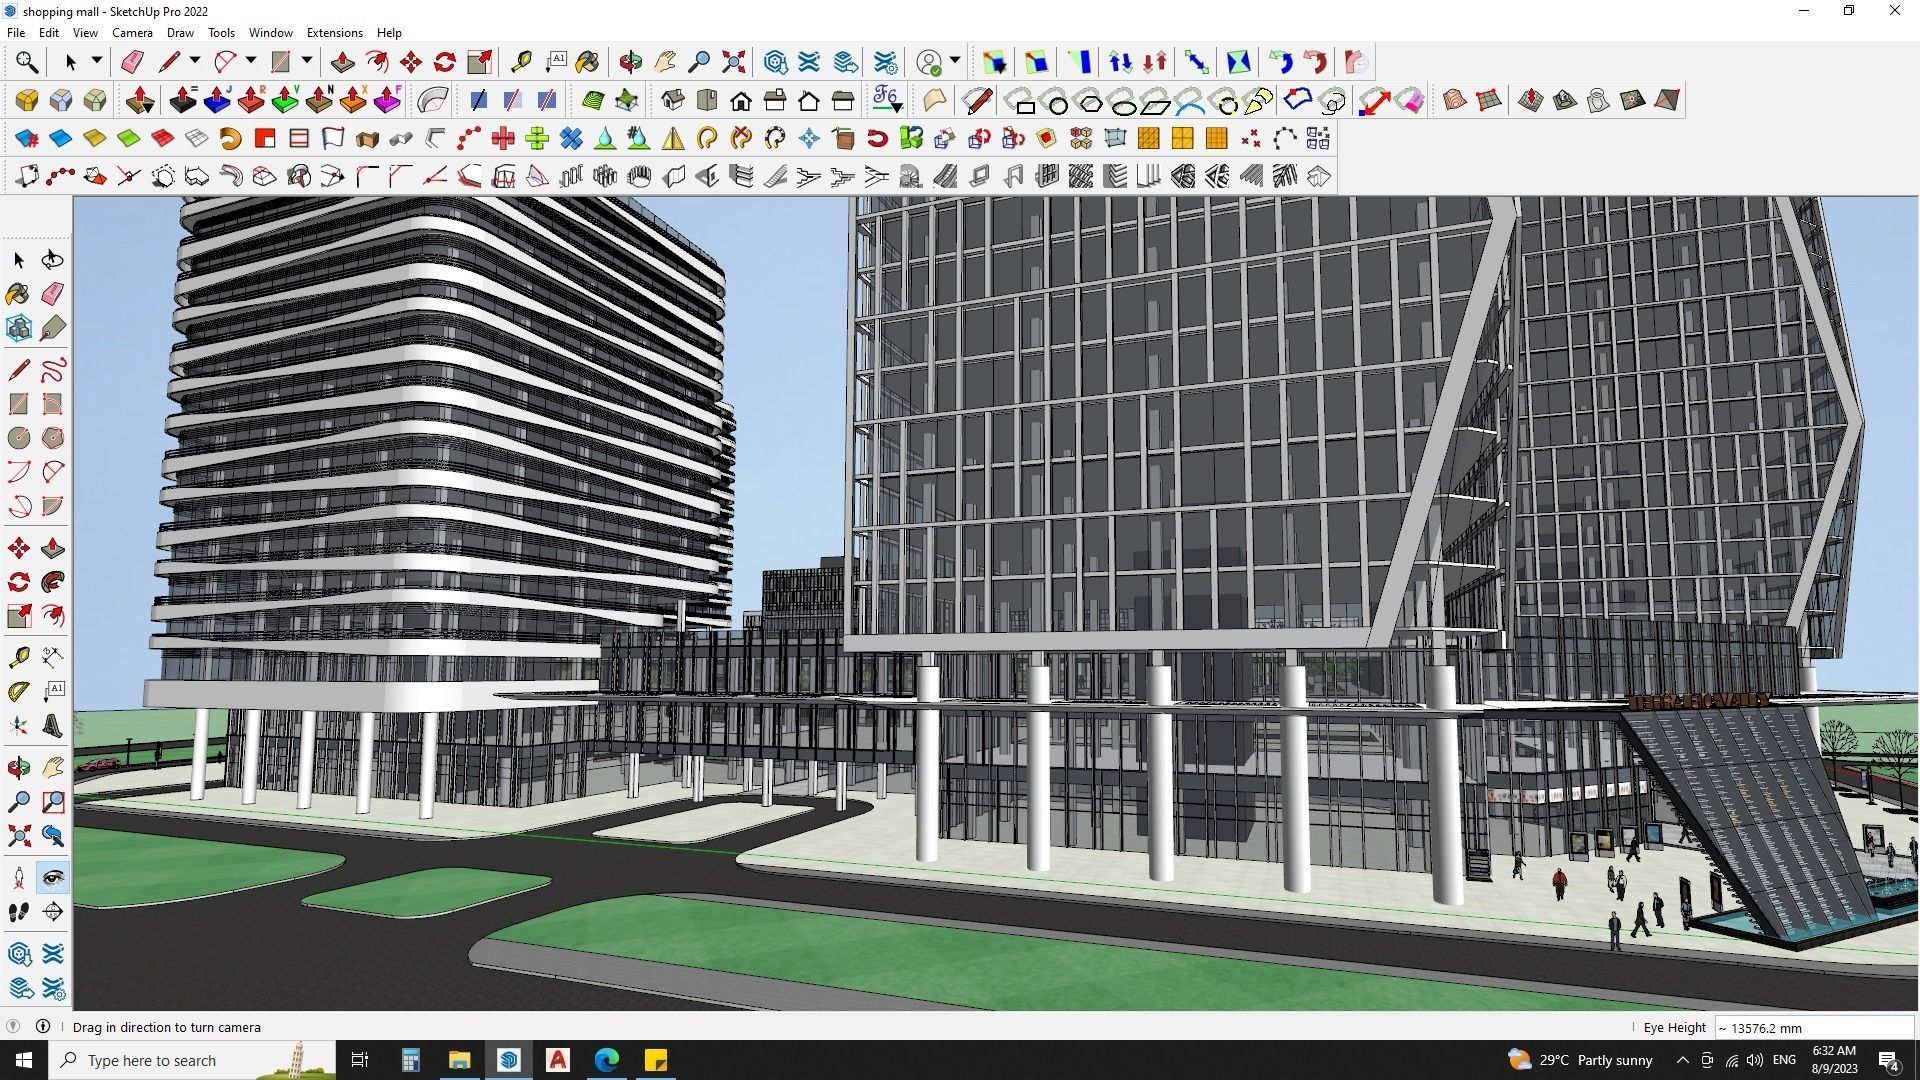Image resolution: width=1920 pixels, height=1080 pixels.
Task: Select the Protractor tool in left panel
Action: pyautogui.click(x=18, y=691)
